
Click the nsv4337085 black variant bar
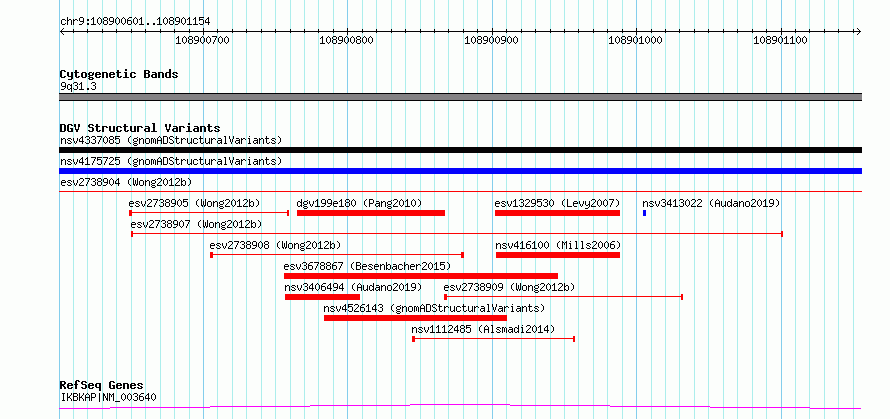pyautogui.click(x=460, y=150)
